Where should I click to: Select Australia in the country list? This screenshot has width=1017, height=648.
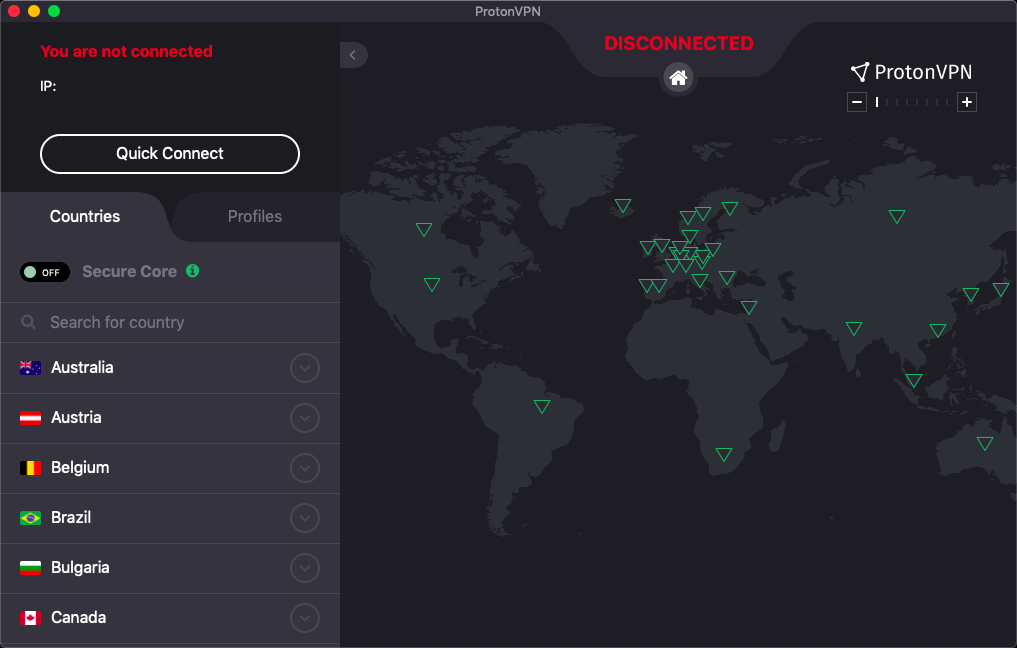coord(170,368)
